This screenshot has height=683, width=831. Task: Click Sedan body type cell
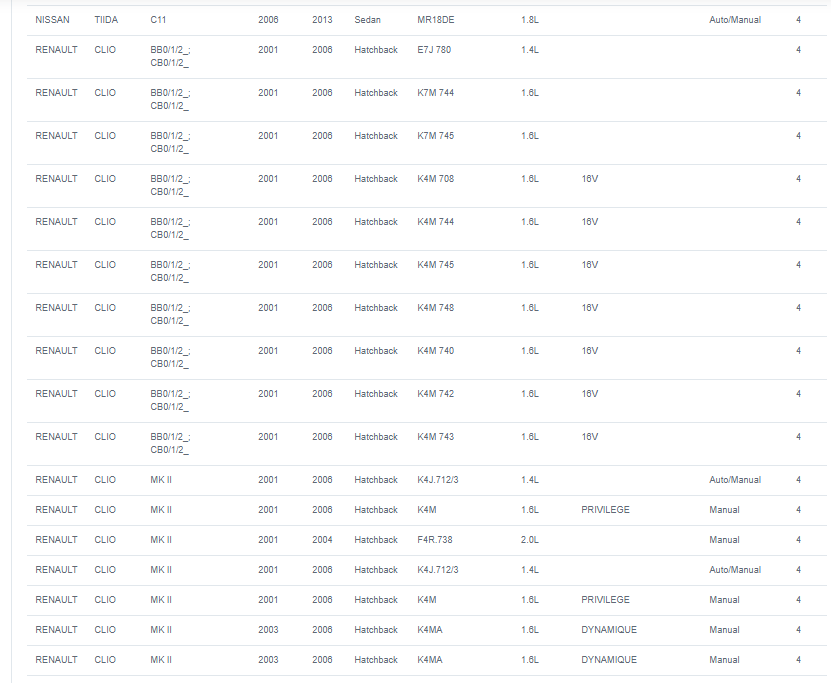pos(367,20)
